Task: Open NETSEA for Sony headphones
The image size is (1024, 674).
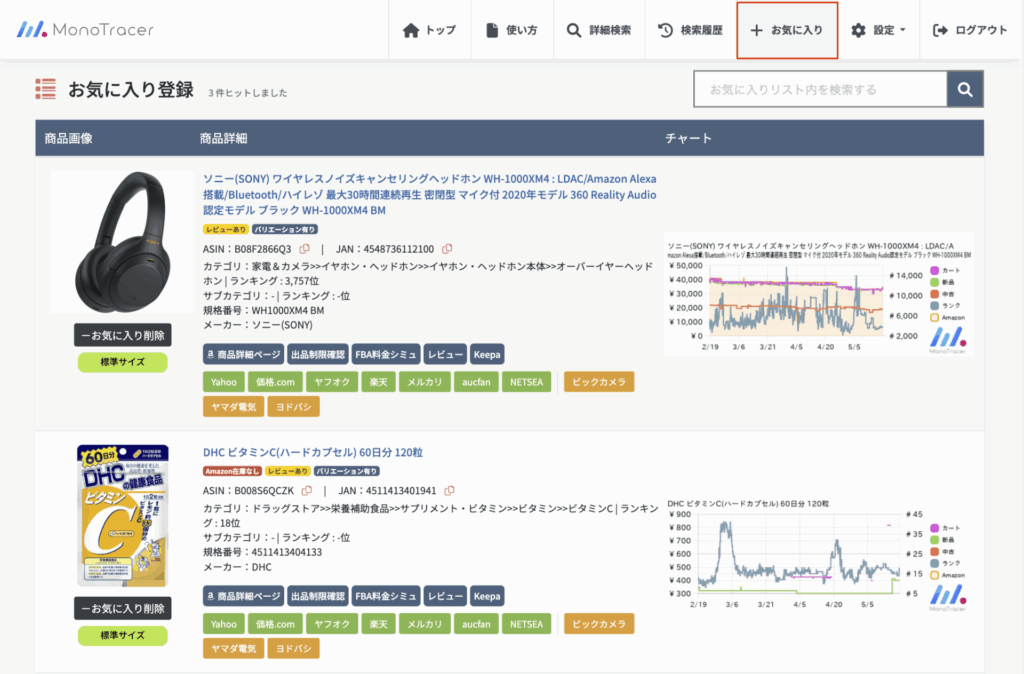Action: coord(526,382)
